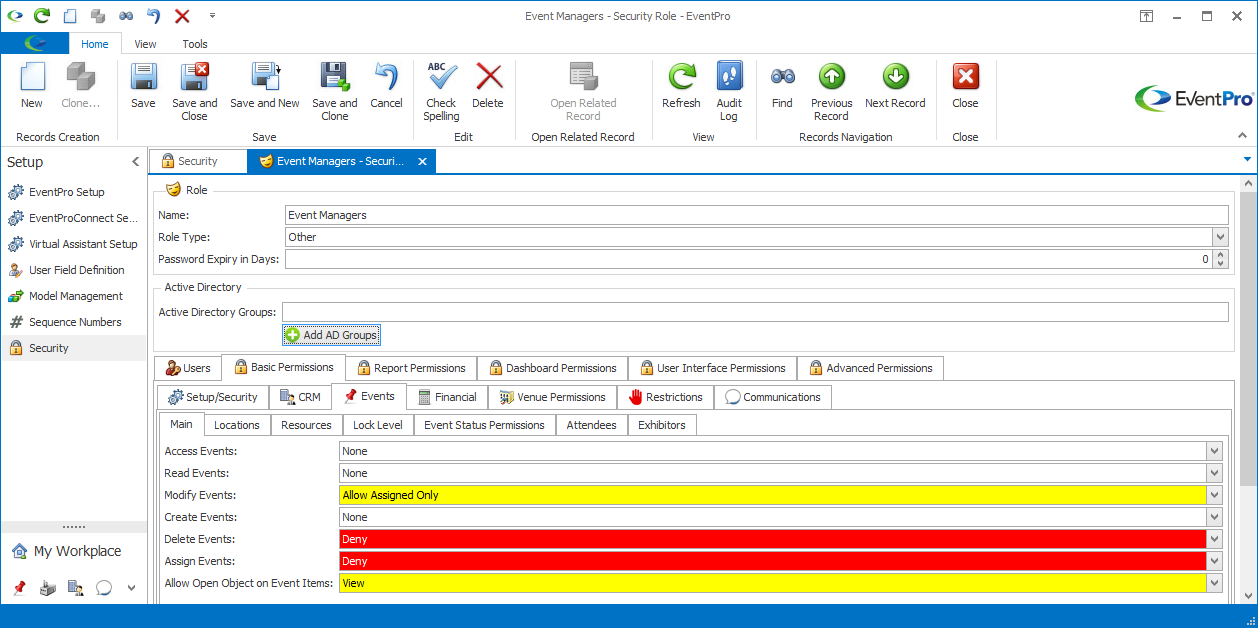
Task: Run Check Spelling
Action: tap(441, 91)
